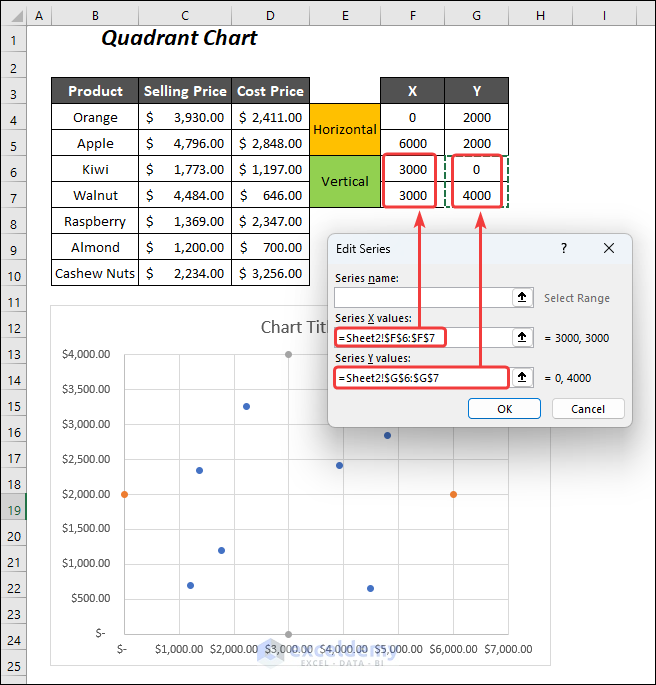The width and height of the screenshot is (656, 685).
Task: Confirm the series with the OK button
Action: coord(504,409)
